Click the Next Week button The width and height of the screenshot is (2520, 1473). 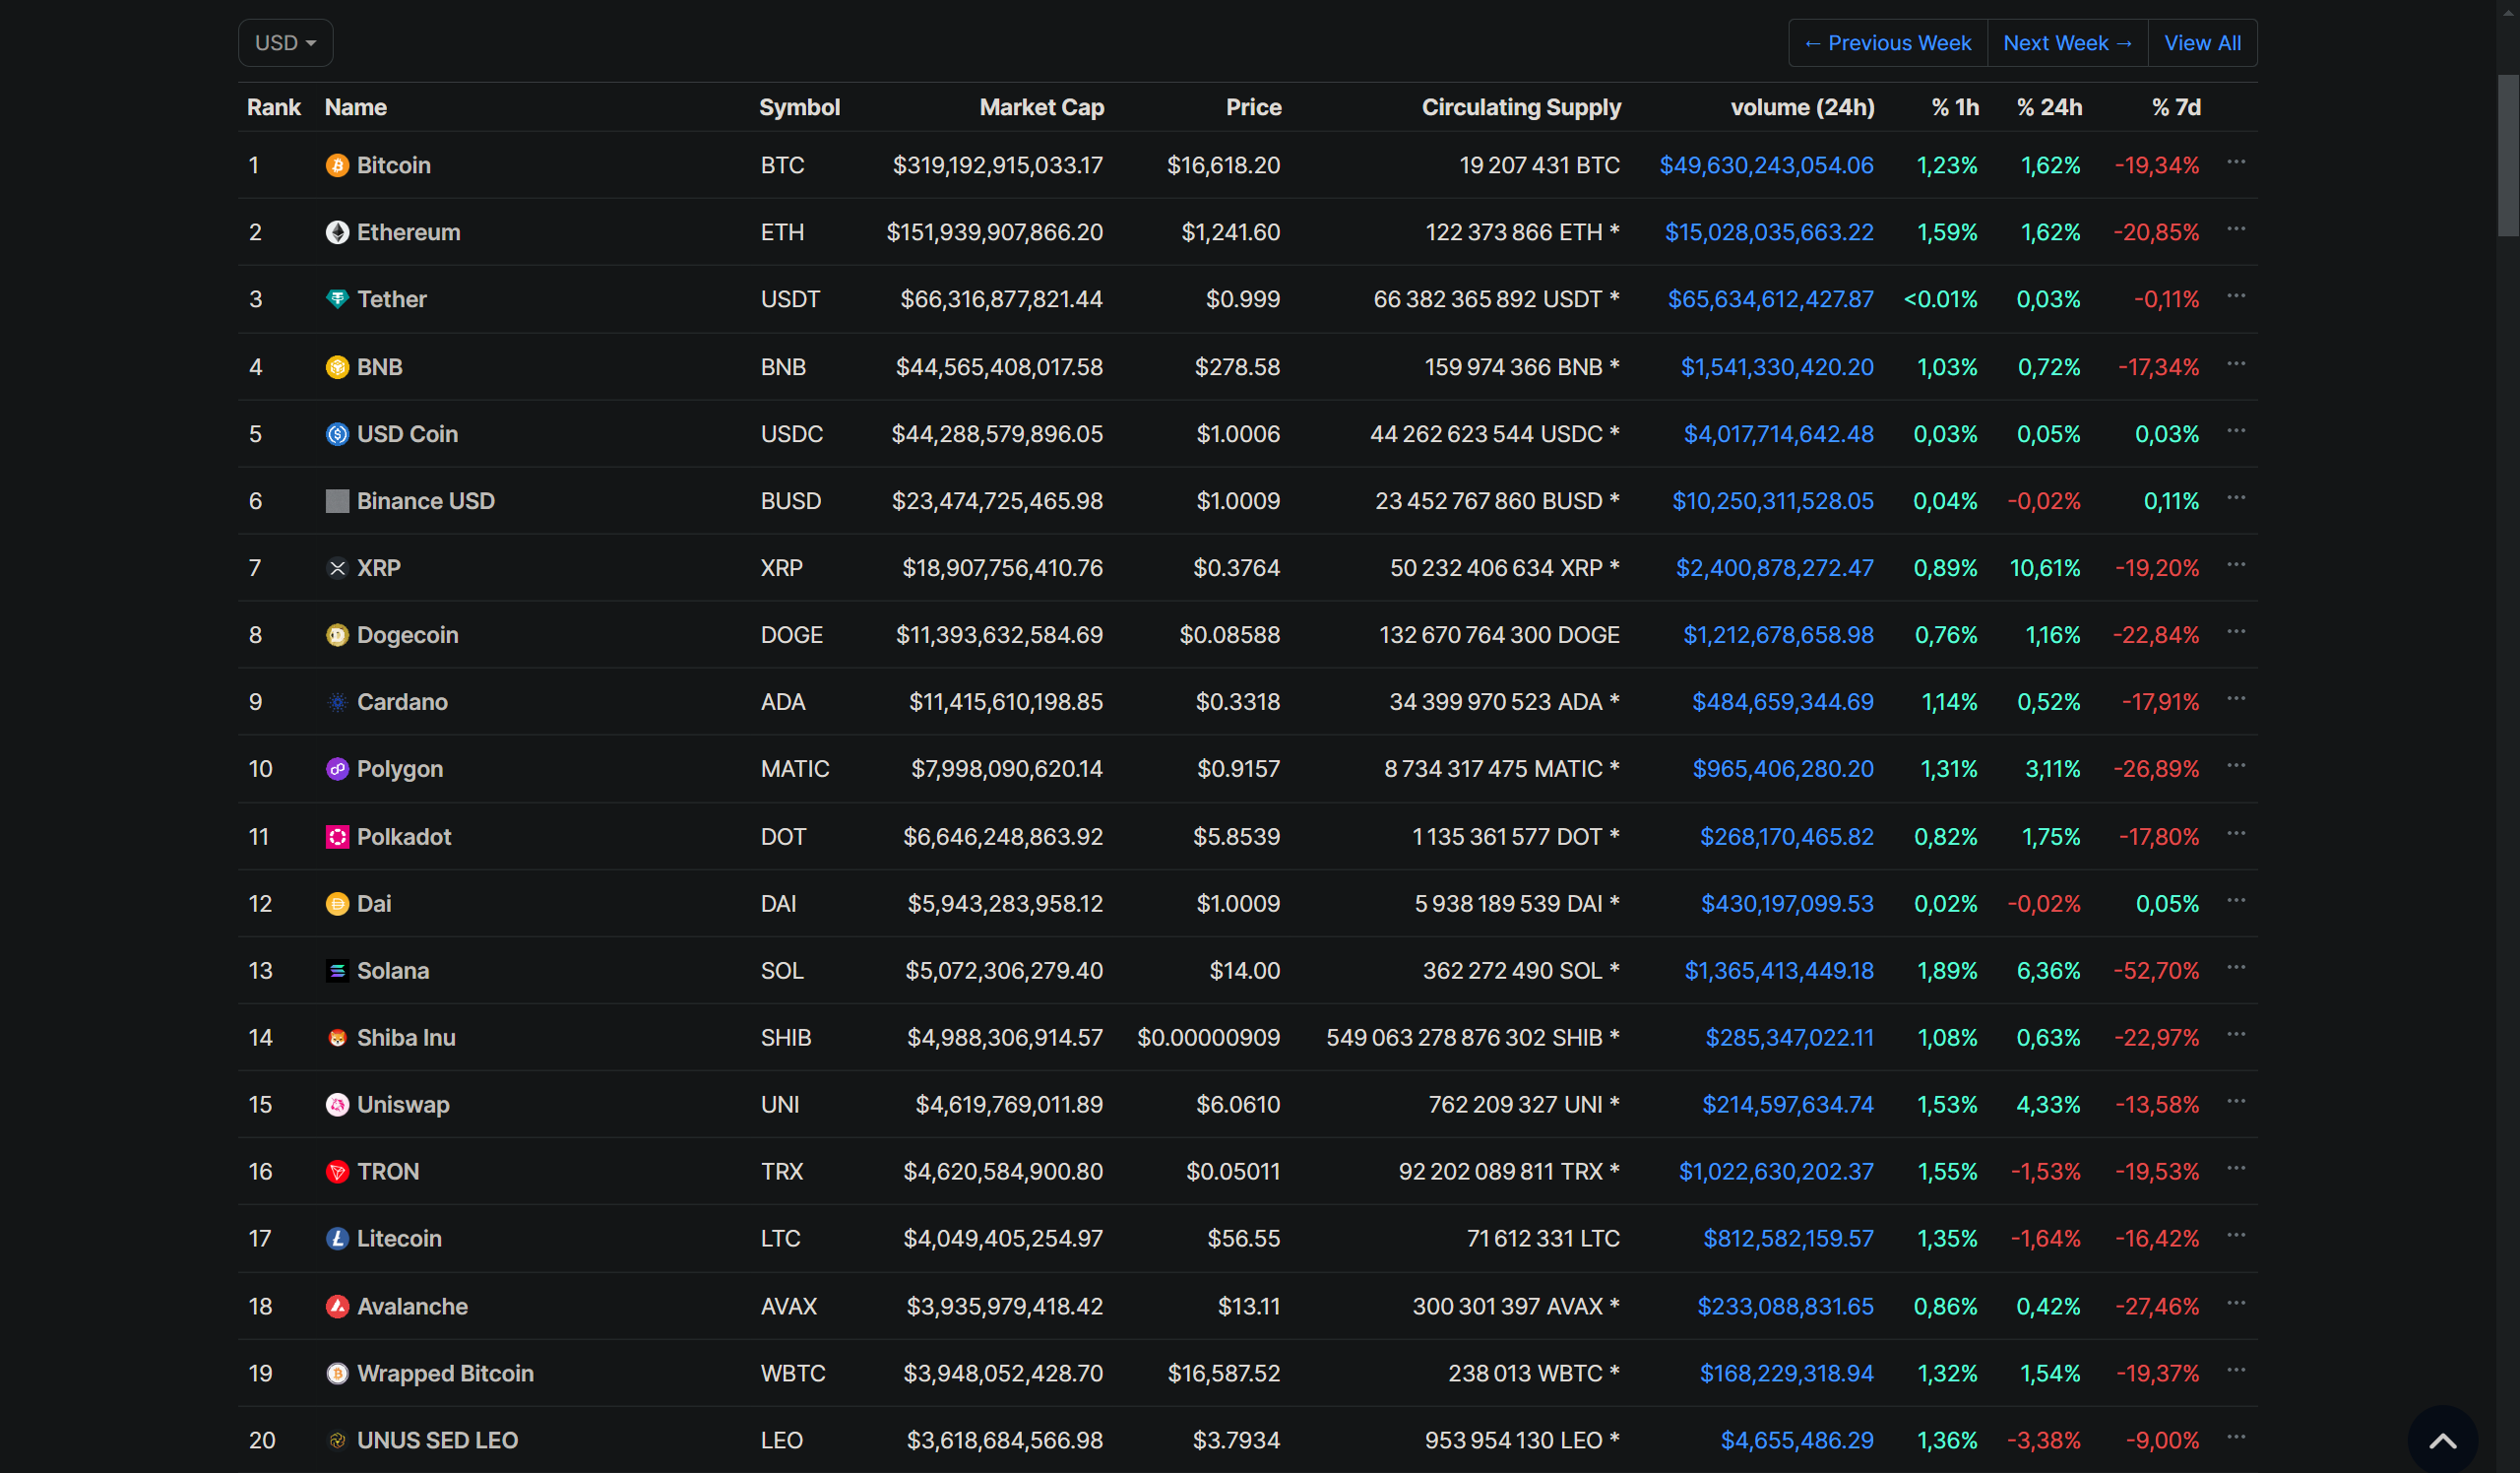2067,43
